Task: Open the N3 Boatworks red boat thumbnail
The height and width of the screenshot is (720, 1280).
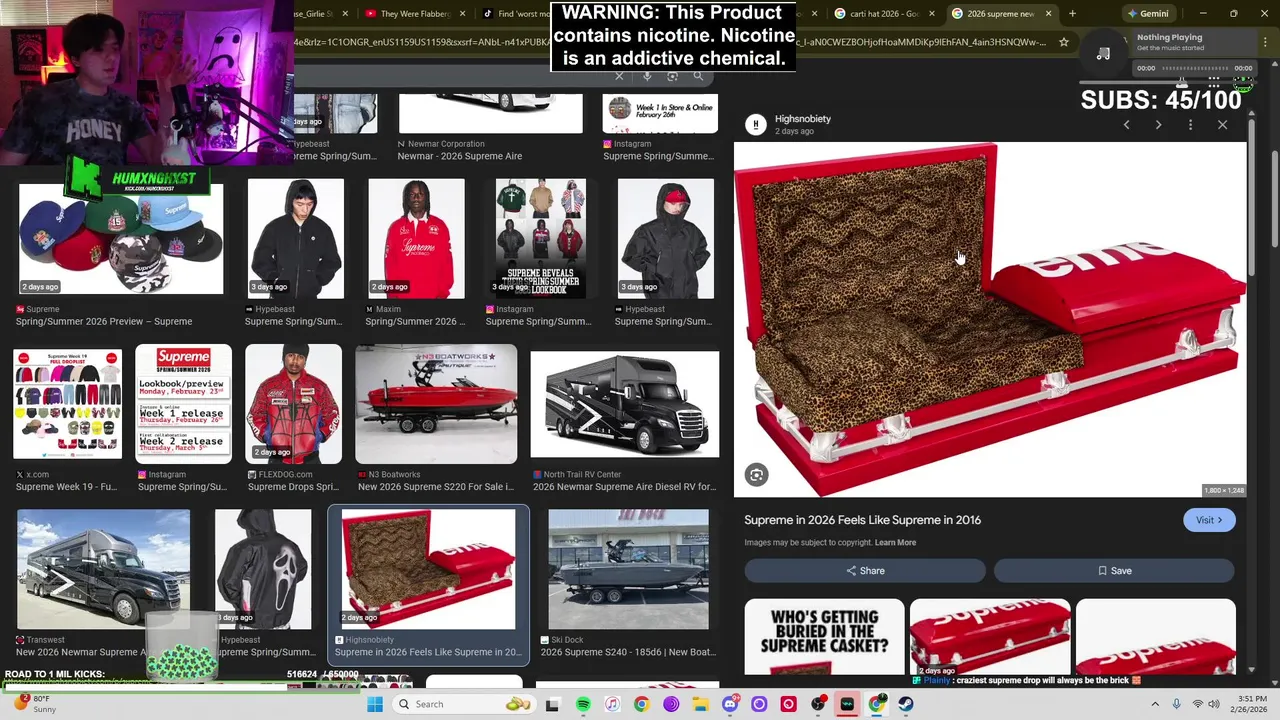Action: coord(436,404)
